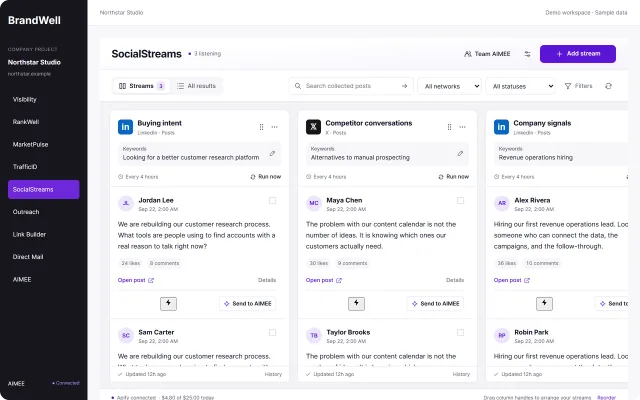This screenshot has width=640, height=400.
Task: Open the Filters options
Action: click(x=578, y=86)
